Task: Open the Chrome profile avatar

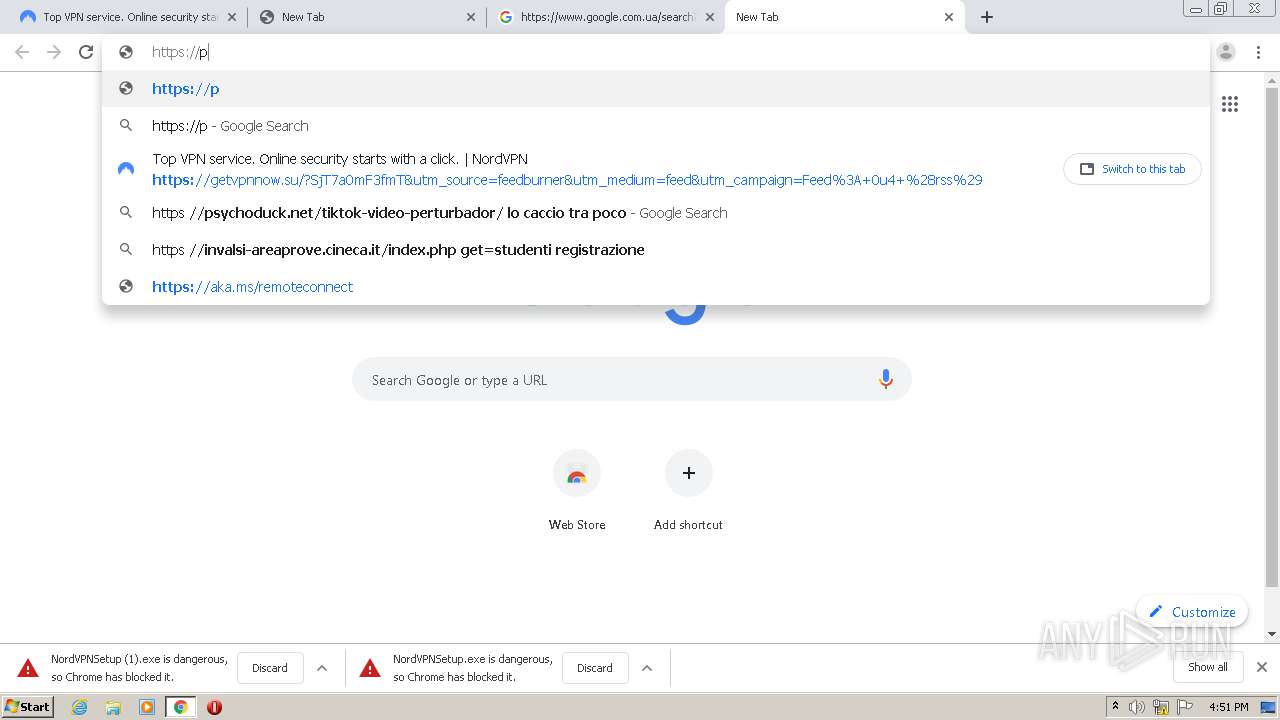Action: coord(1226,52)
